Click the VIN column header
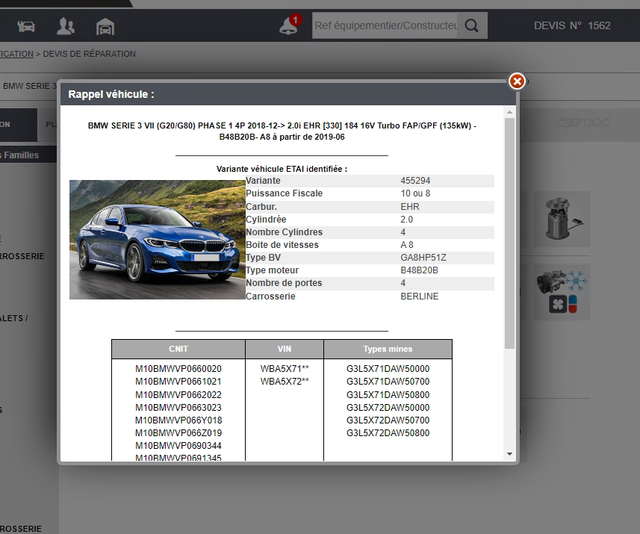The image size is (640, 534). pos(284,349)
